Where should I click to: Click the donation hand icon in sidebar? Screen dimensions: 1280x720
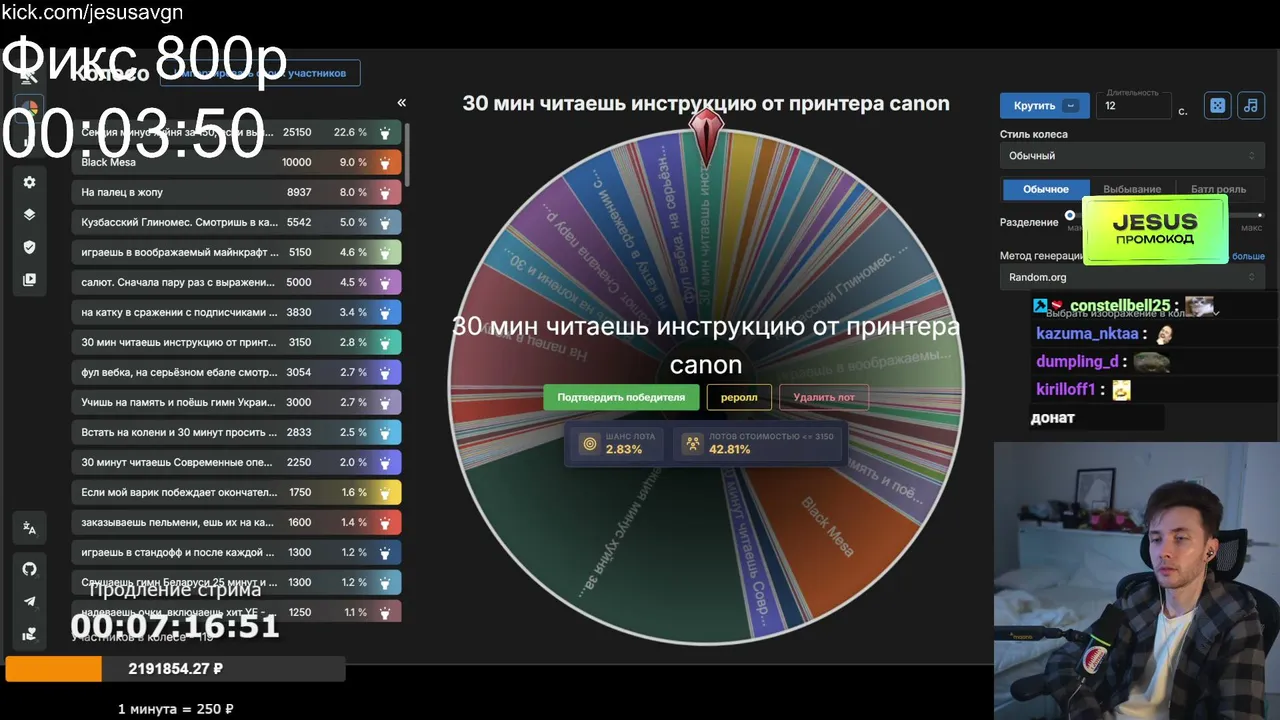click(29, 633)
